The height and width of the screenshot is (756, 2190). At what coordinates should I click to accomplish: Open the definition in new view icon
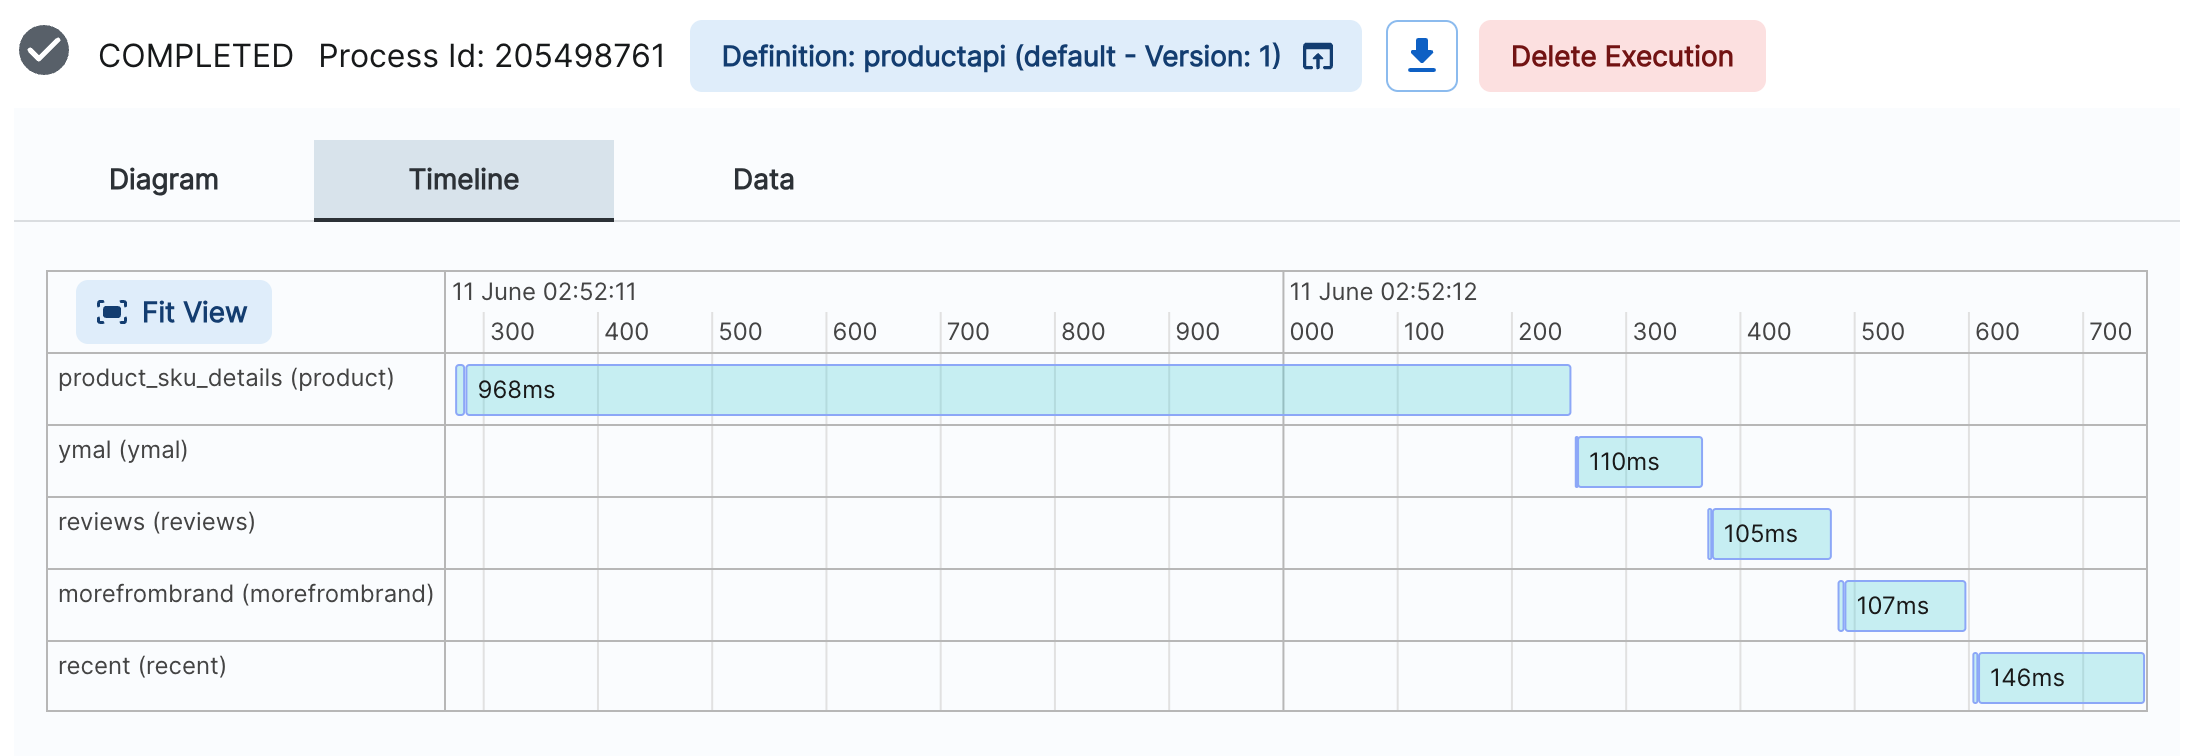point(1318,56)
